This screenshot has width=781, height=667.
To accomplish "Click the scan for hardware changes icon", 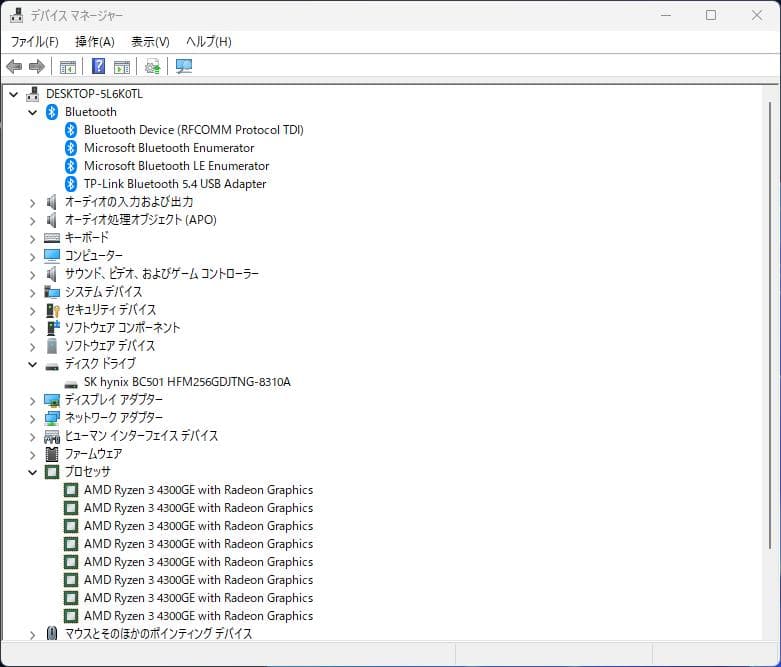I will point(184,66).
